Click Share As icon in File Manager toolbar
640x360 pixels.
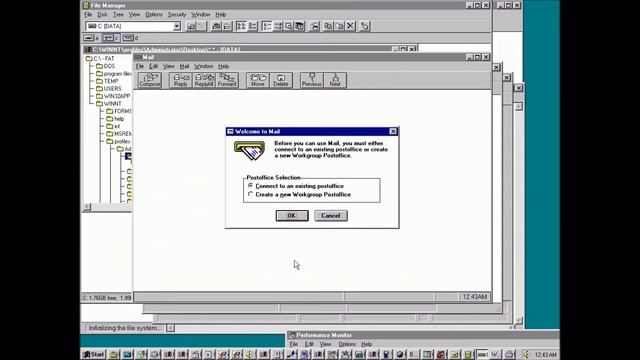pos(216,26)
